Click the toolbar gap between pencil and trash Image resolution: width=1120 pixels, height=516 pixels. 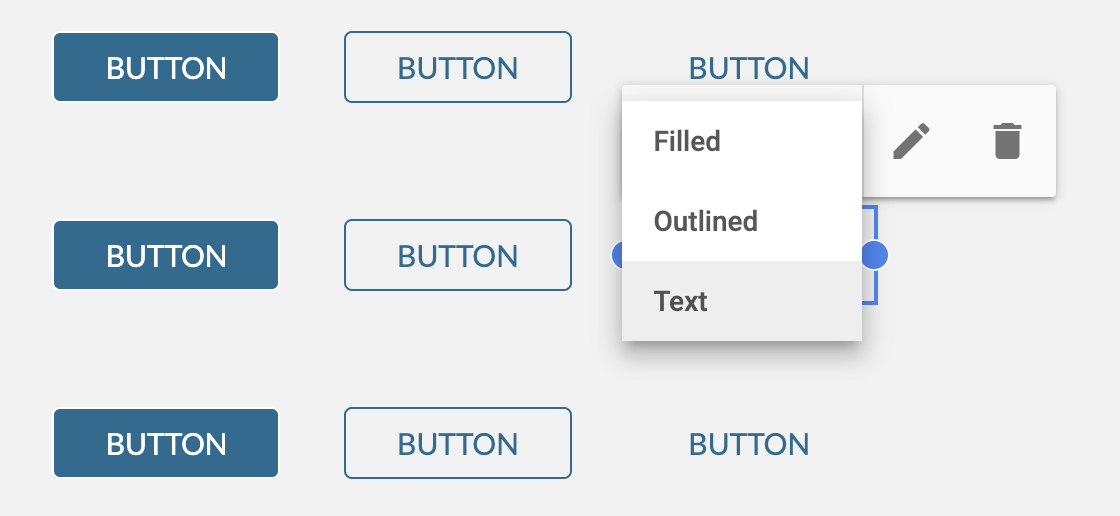961,141
